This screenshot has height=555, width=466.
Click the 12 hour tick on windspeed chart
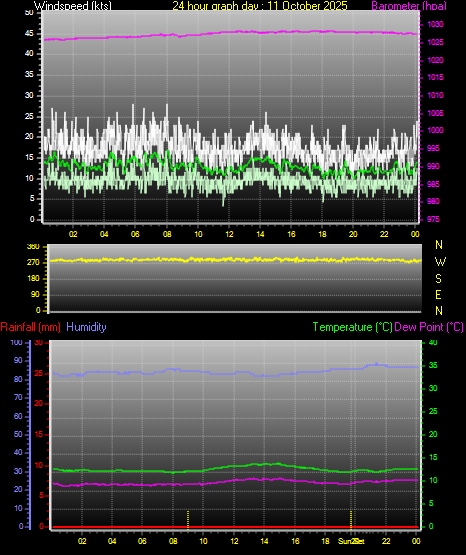[x=229, y=234]
